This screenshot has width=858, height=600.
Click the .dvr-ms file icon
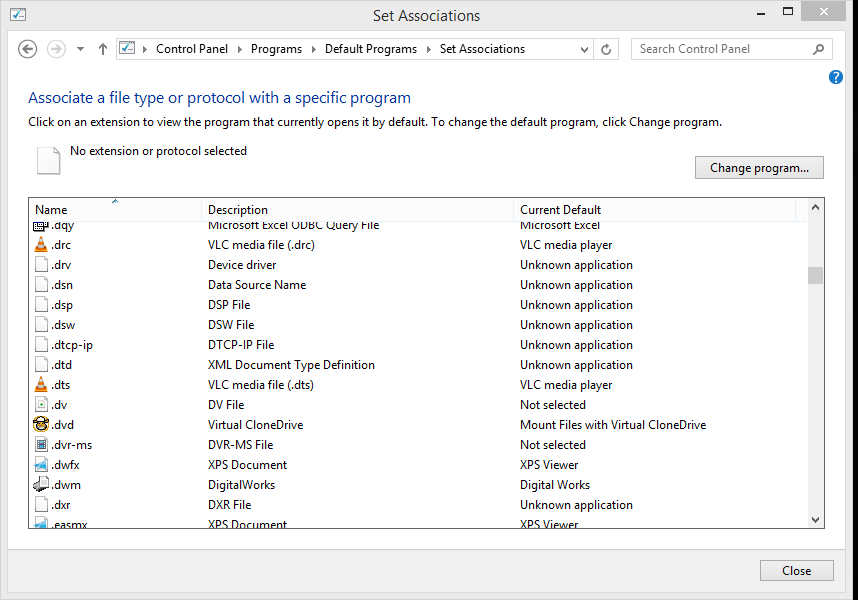point(41,445)
